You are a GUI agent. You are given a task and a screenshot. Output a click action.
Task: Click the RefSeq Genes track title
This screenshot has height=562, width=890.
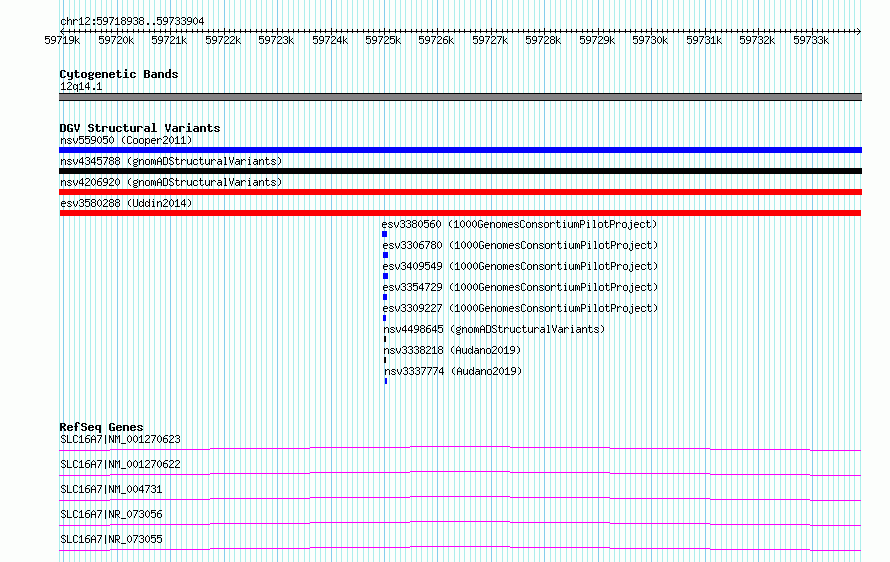point(101,427)
